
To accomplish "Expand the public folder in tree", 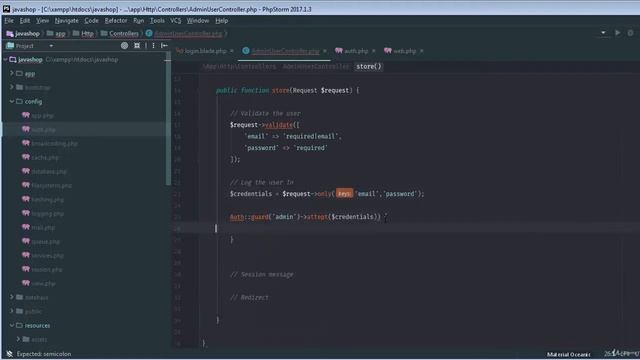I will (x=12, y=311).
